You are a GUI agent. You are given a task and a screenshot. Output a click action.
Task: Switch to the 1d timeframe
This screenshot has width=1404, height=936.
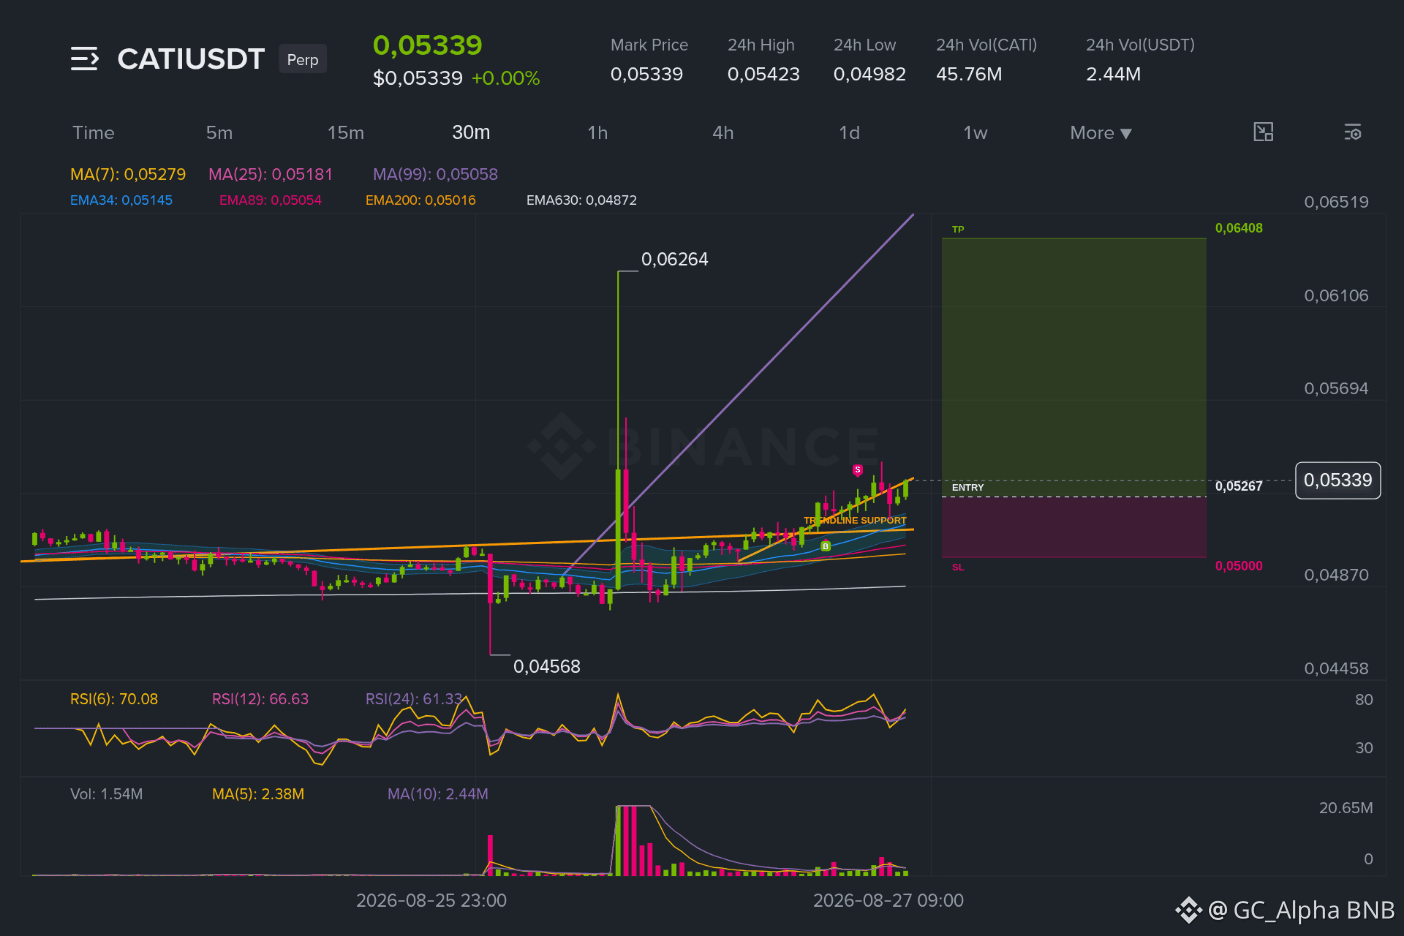(849, 133)
